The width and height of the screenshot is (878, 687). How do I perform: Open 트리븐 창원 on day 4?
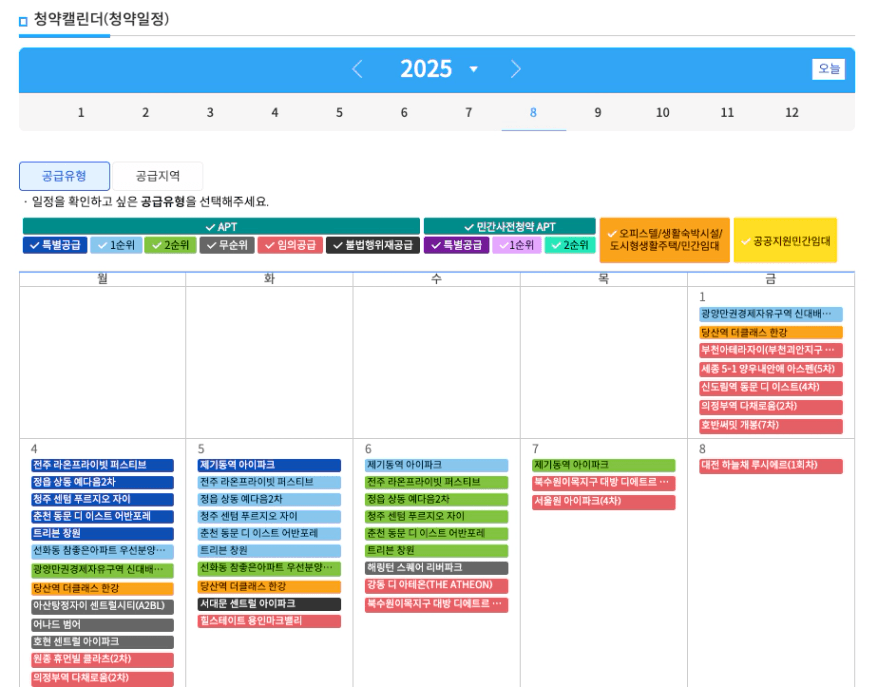click(102, 534)
